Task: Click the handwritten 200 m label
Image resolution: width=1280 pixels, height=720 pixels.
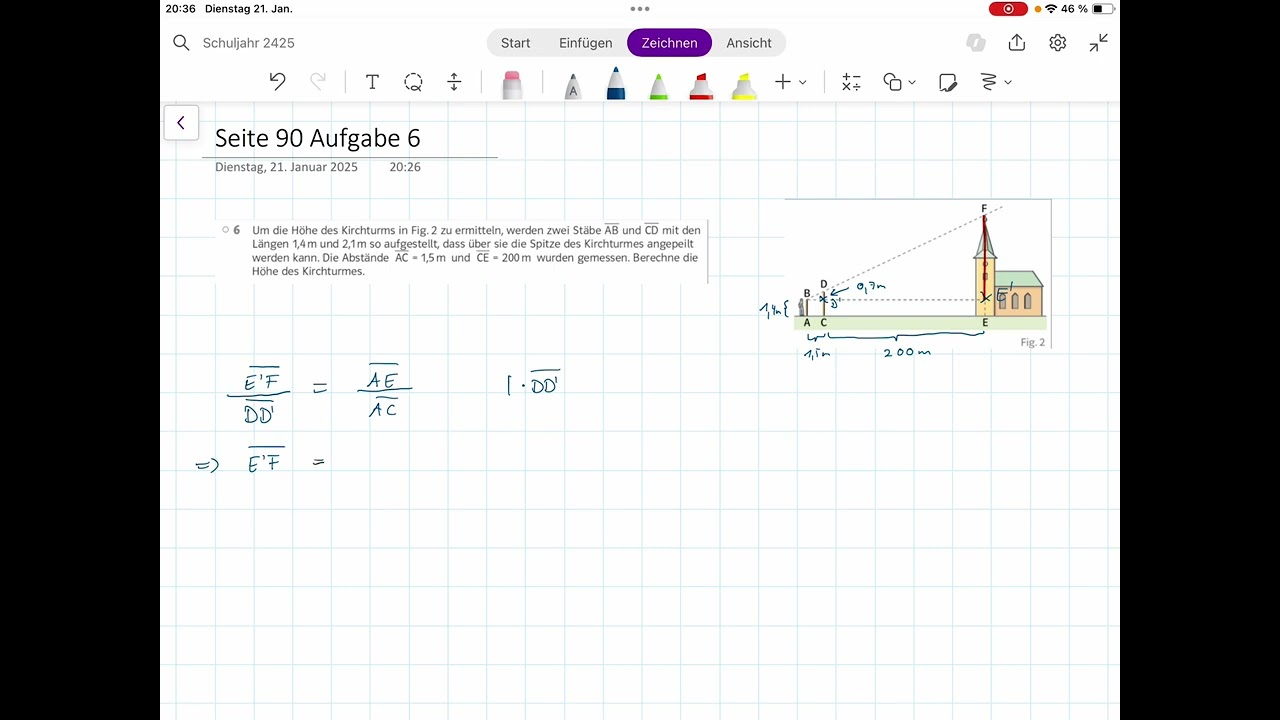Action: pos(907,352)
